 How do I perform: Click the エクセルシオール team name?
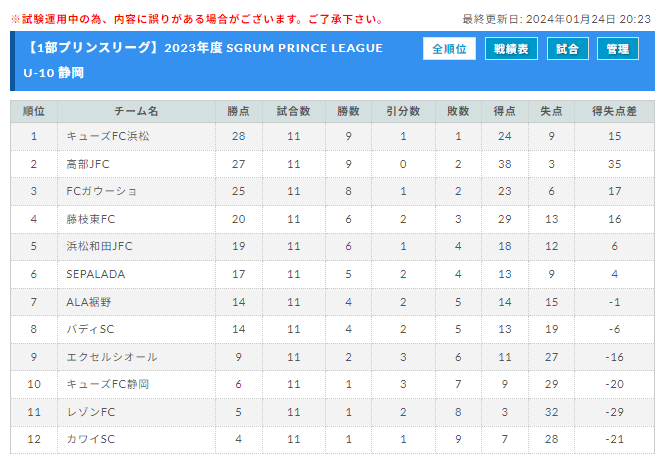112,357
